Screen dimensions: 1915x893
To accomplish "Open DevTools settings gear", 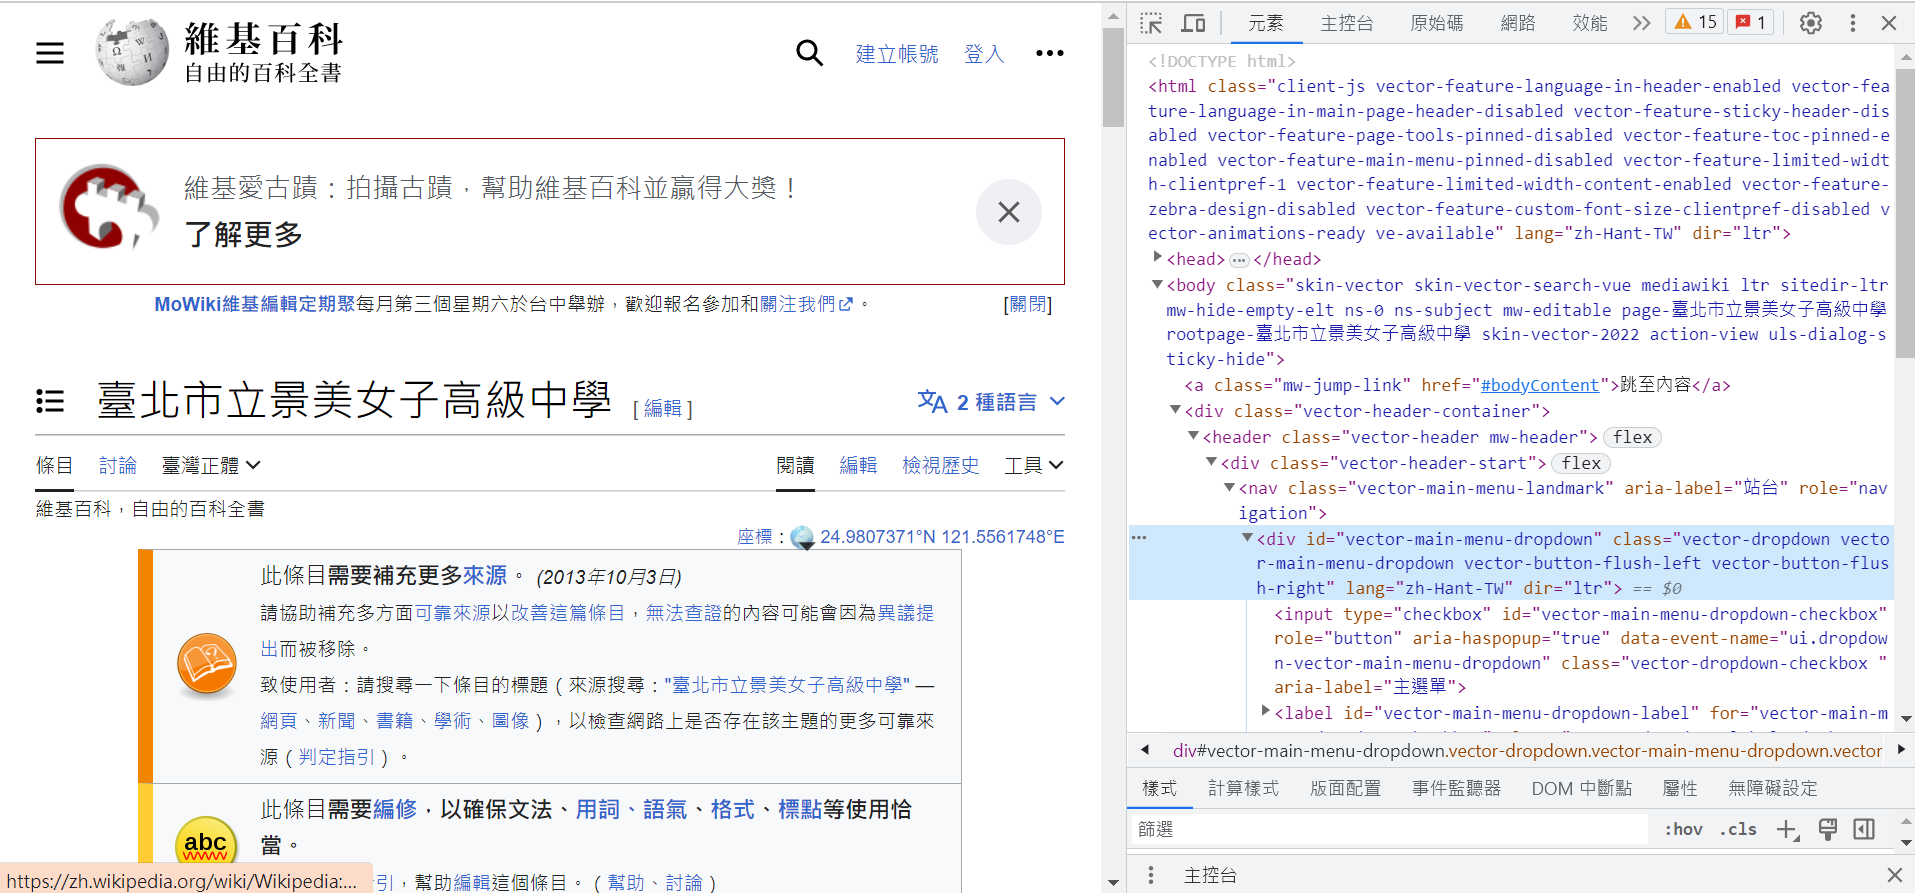I will [1811, 23].
